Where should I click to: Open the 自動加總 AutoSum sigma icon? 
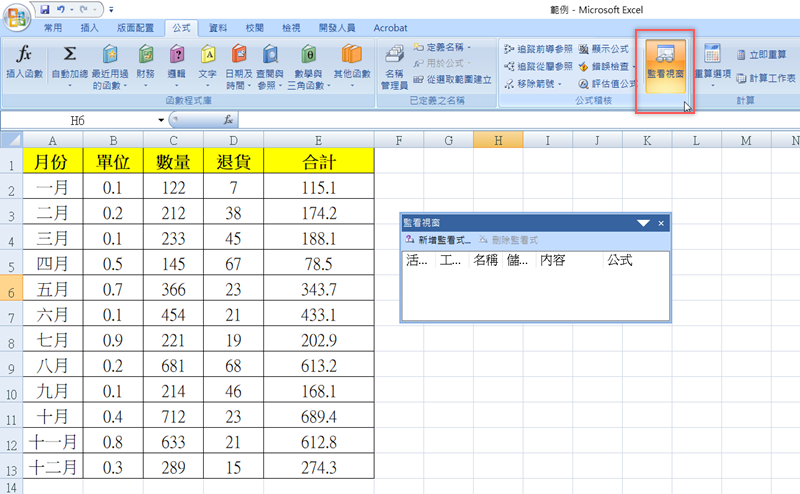[69, 54]
